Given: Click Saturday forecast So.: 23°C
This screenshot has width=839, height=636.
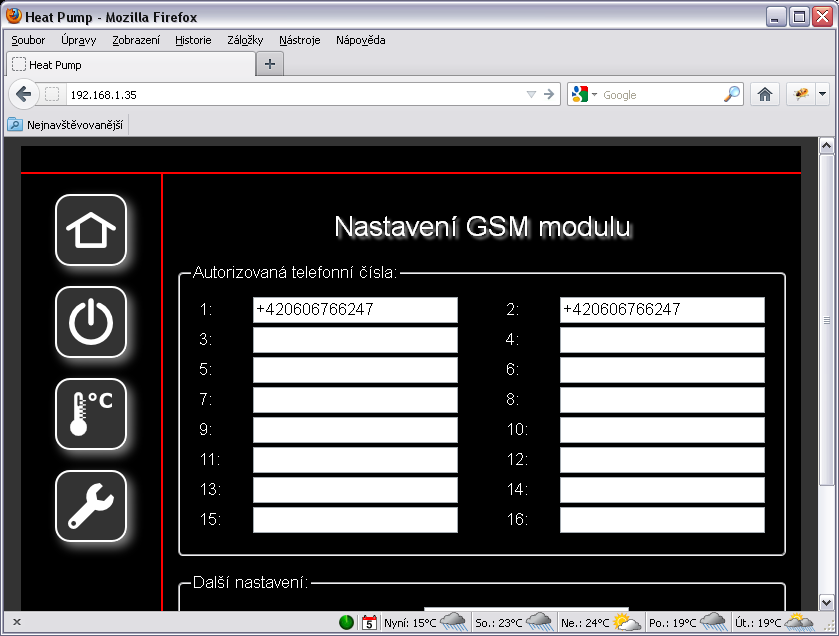Looking at the screenshot, I should coord(514,622).
